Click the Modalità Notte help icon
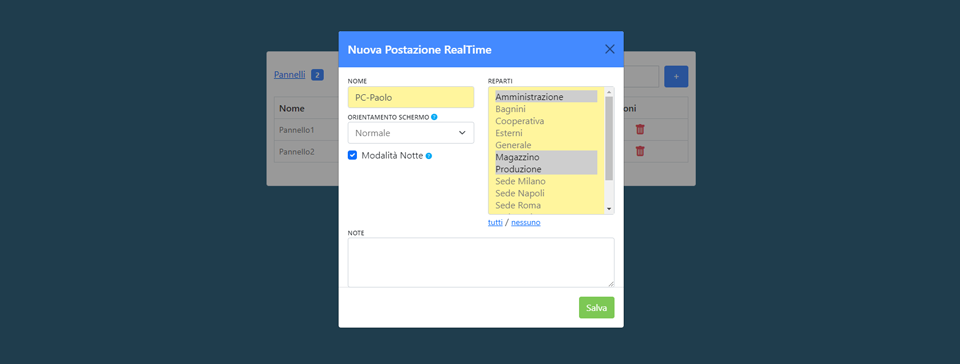 pyautogui.click(x=429, y=156)
